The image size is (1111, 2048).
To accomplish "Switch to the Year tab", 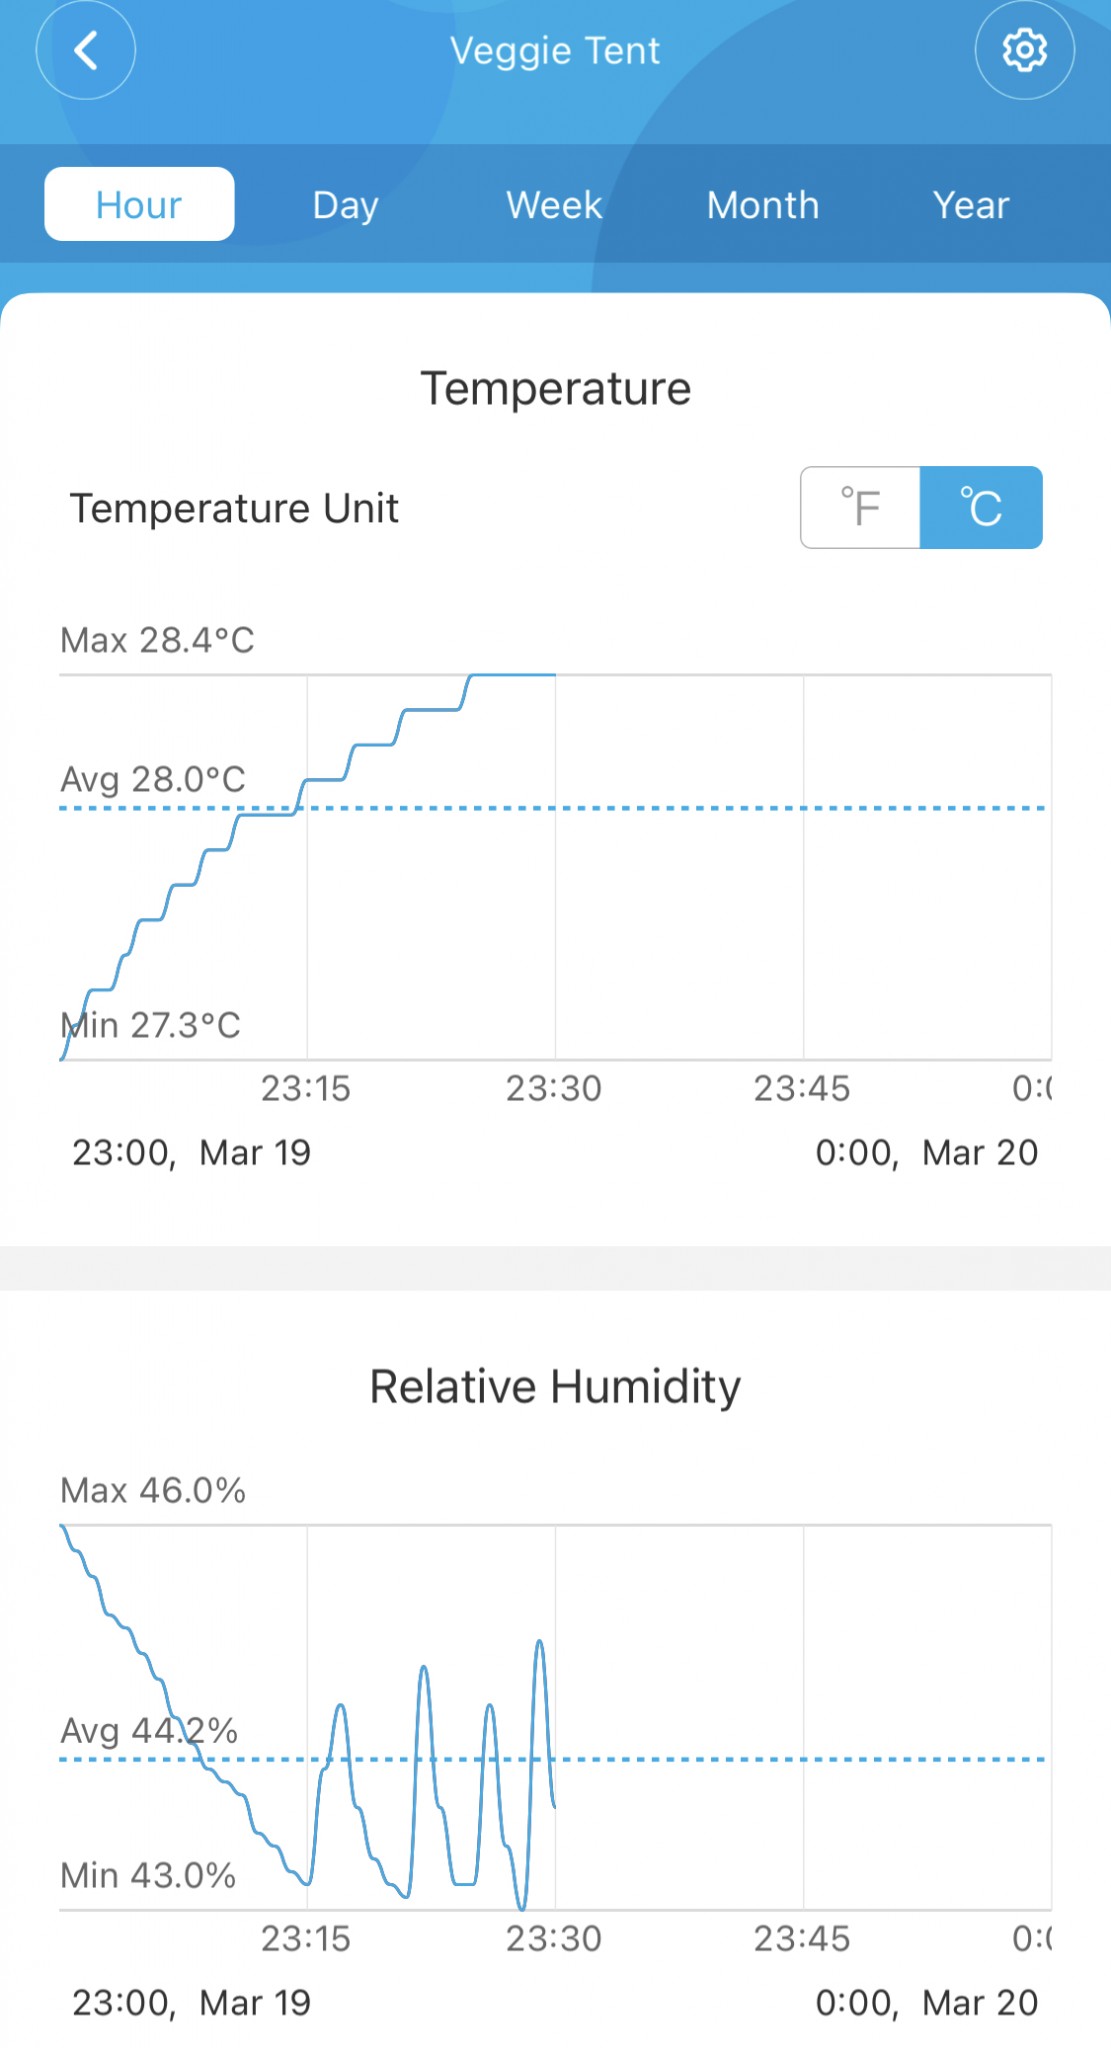I will coord(971,204).
